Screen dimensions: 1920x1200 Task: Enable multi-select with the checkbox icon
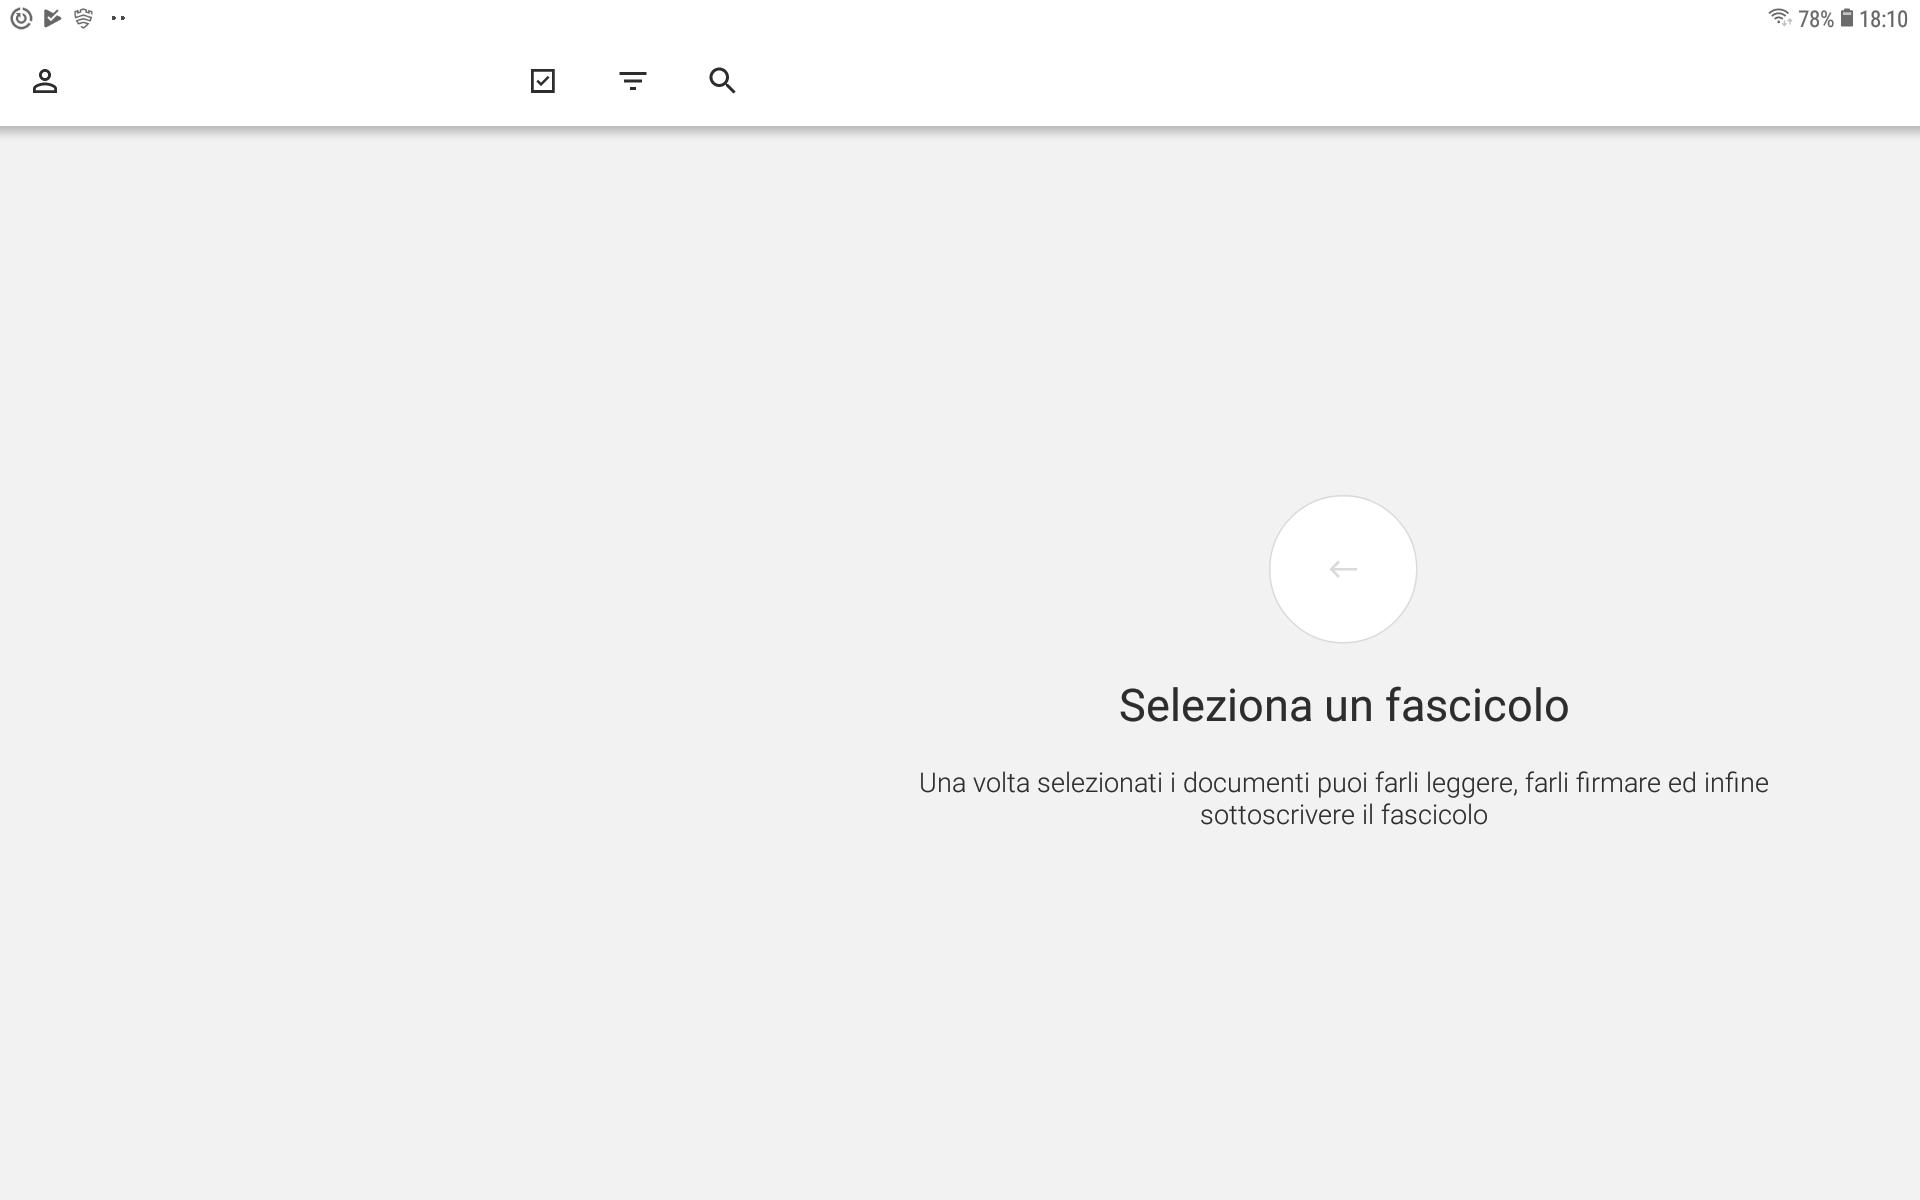pyautogui.click(x=542, y=81)
